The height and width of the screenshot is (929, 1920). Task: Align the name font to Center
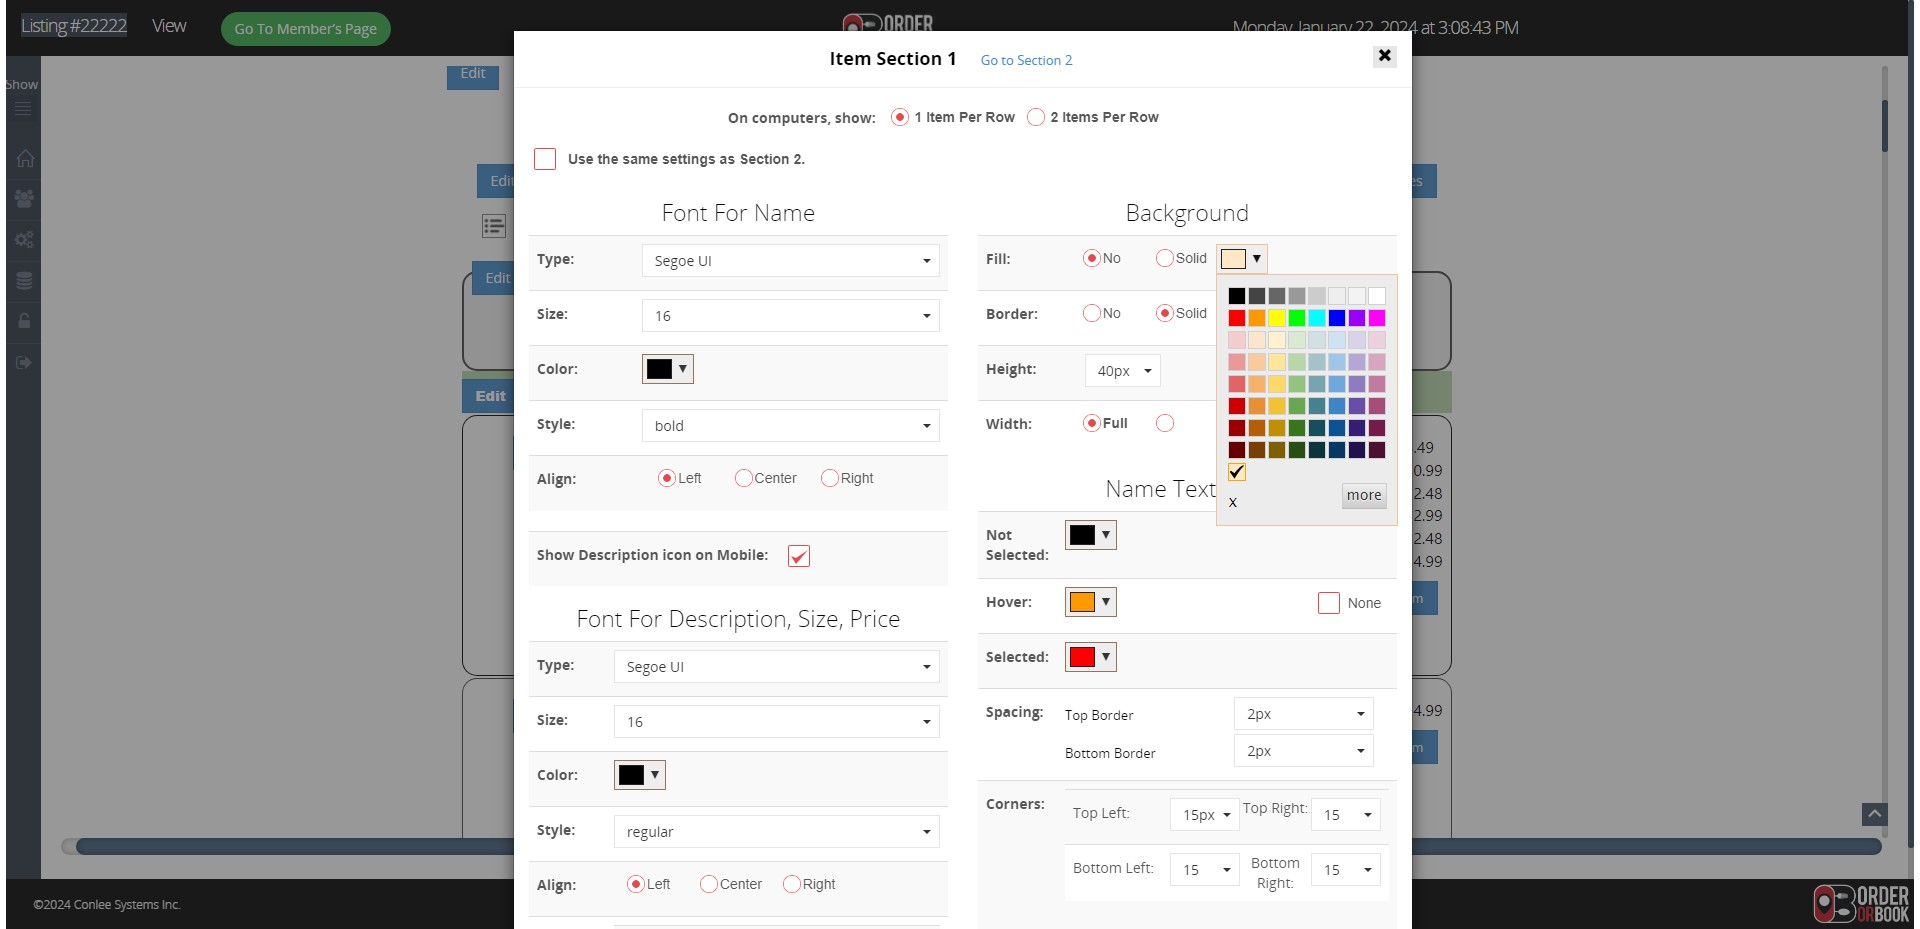coord(743,478)
